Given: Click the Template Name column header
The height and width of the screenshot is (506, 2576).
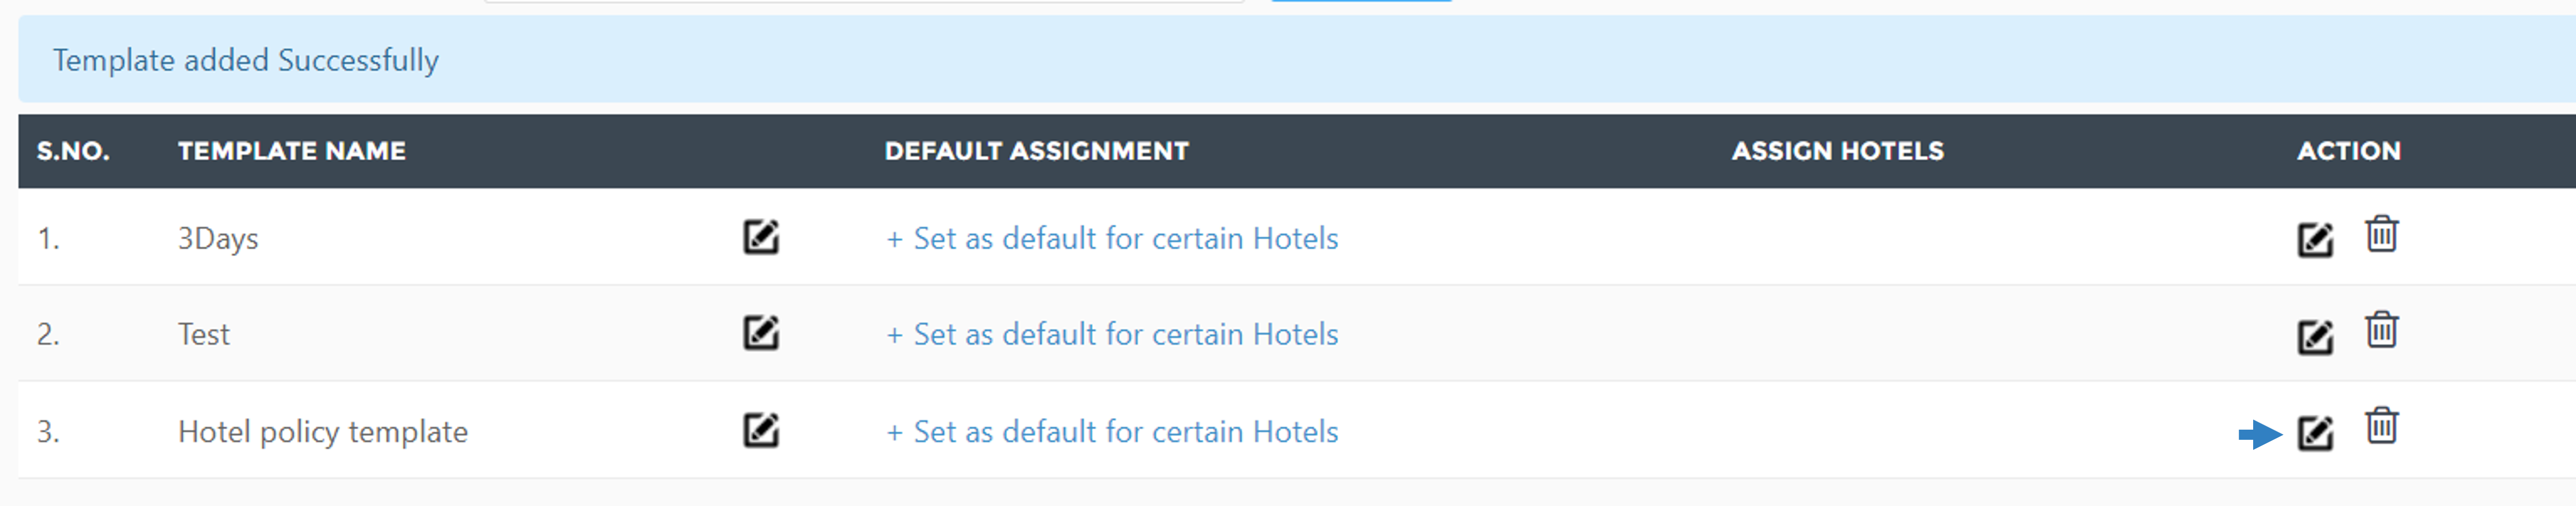Looking at the screenshot, I should pos(292,151).
